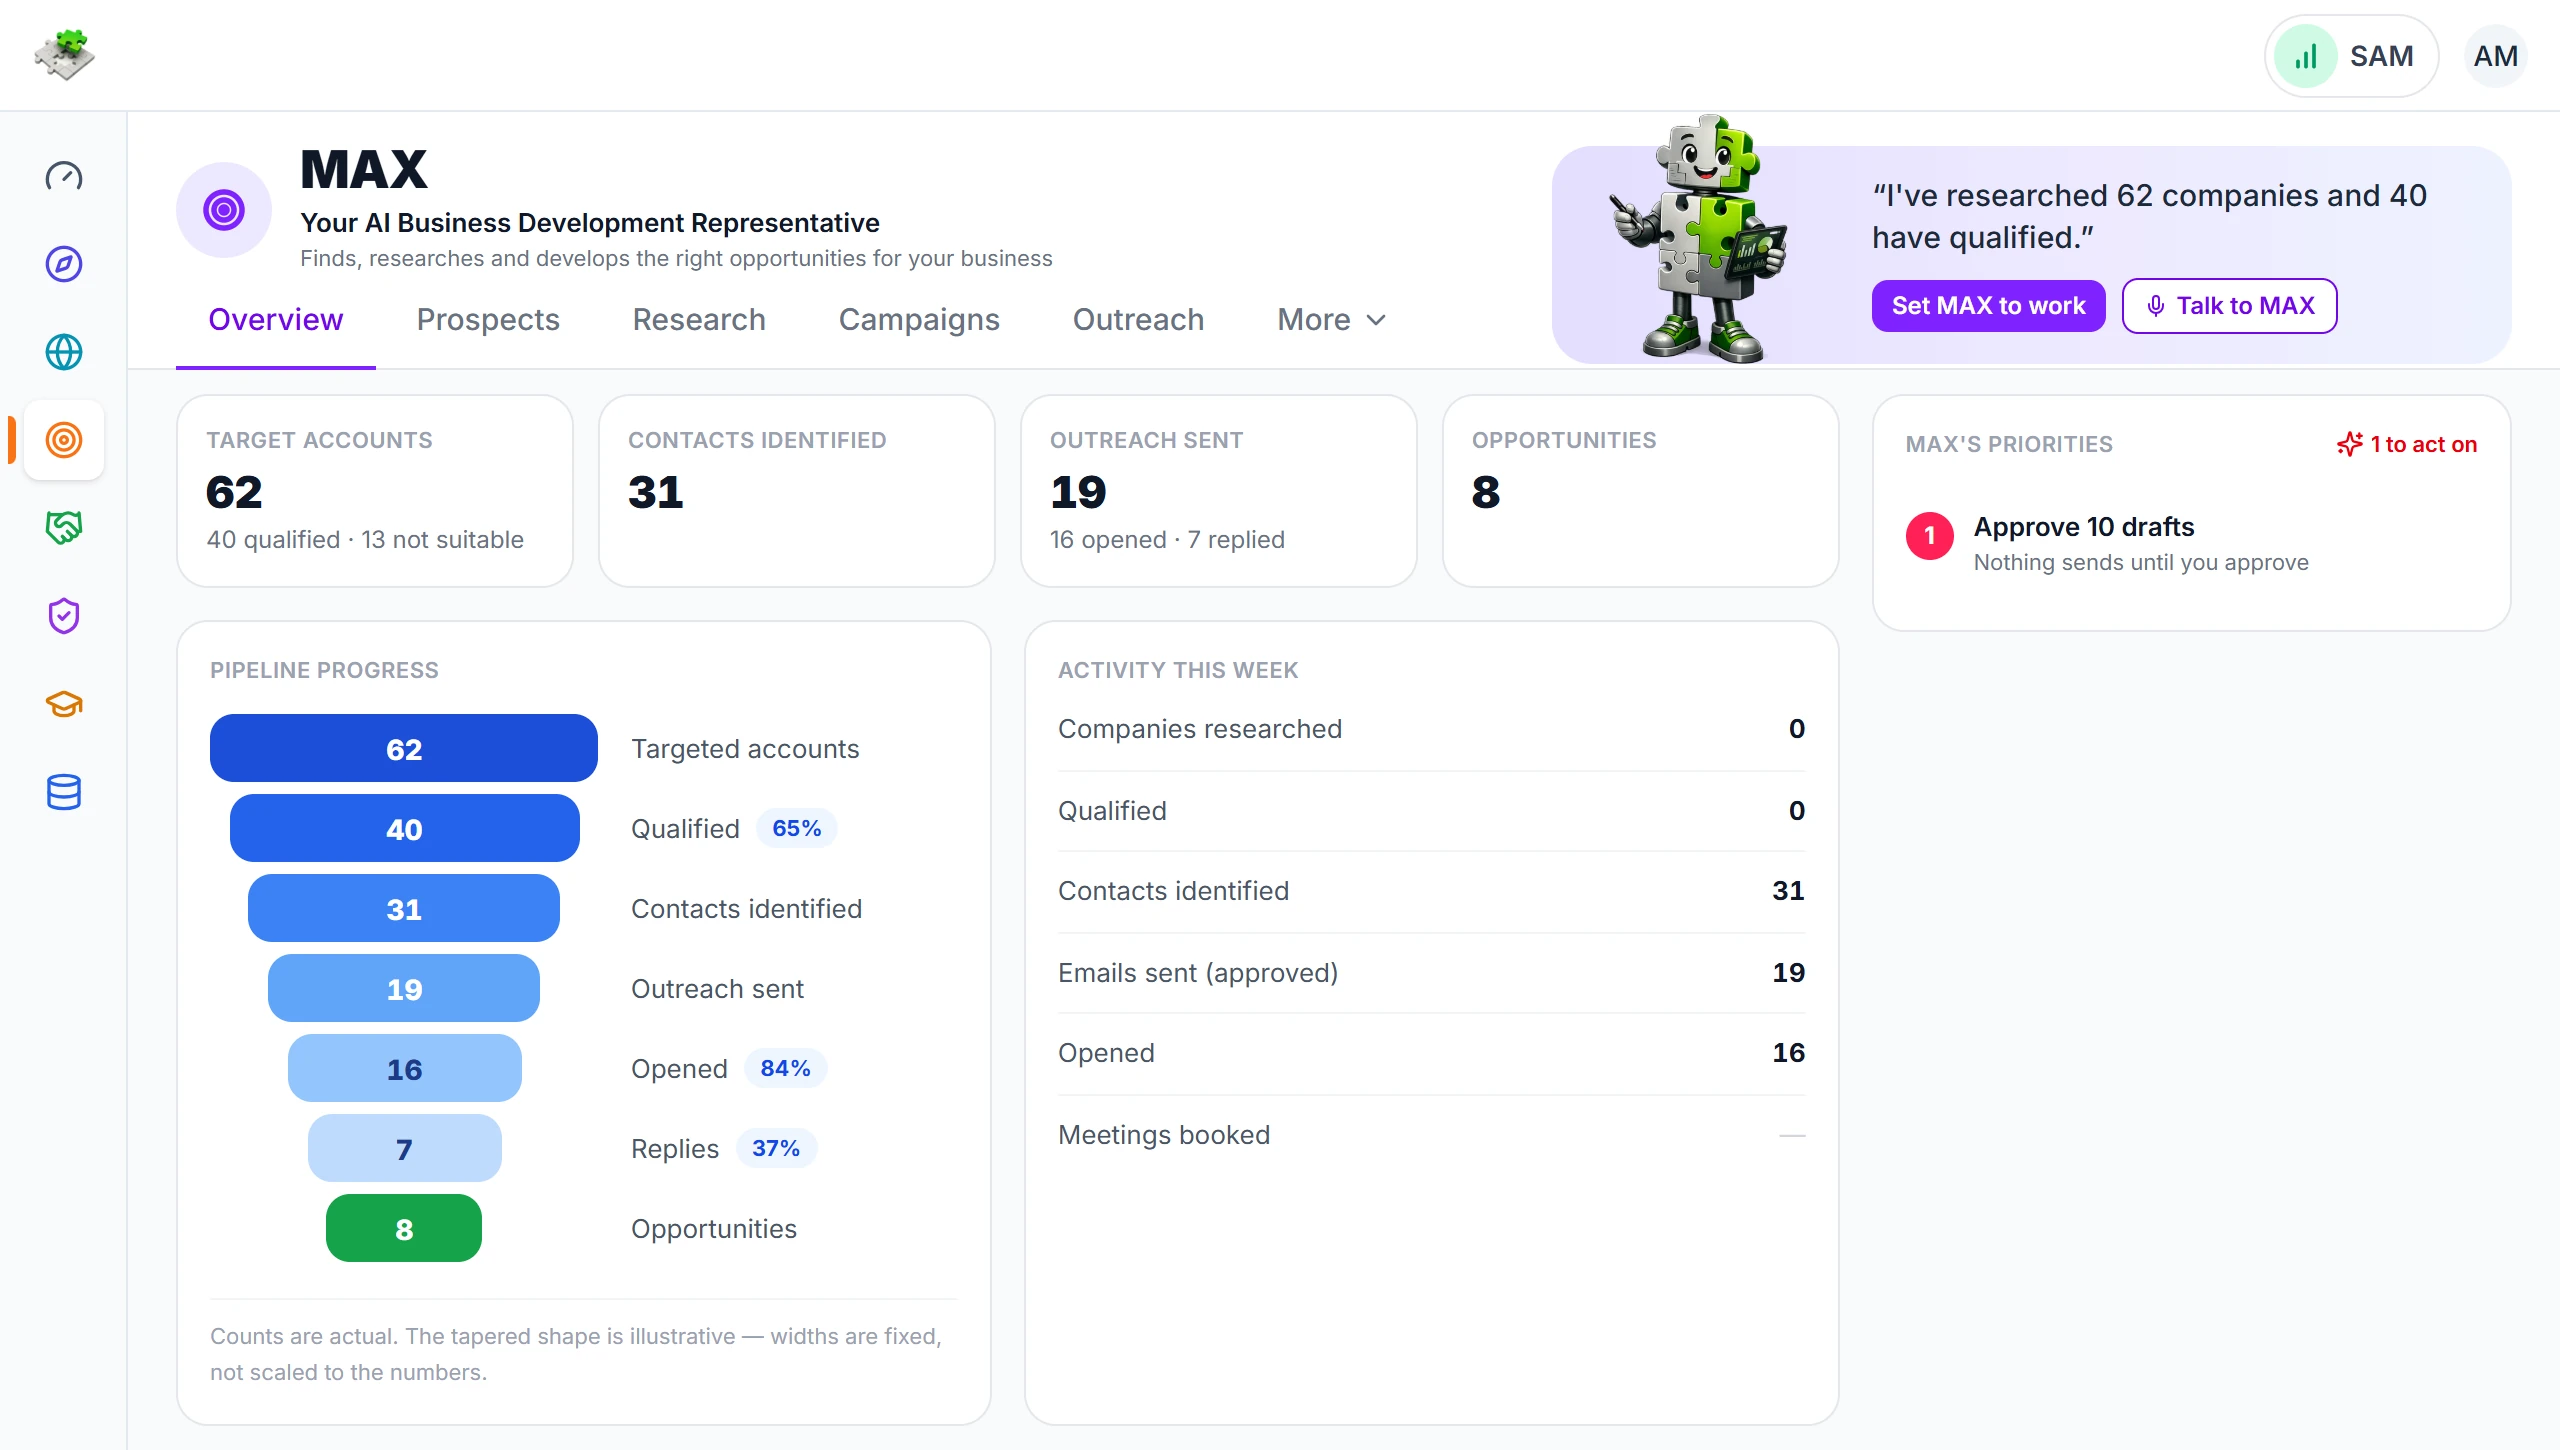The height and width of the screenshot is (1450, 2560).
Task: Click the 16 Opened funnel bar
Action: pos(404,1068)
